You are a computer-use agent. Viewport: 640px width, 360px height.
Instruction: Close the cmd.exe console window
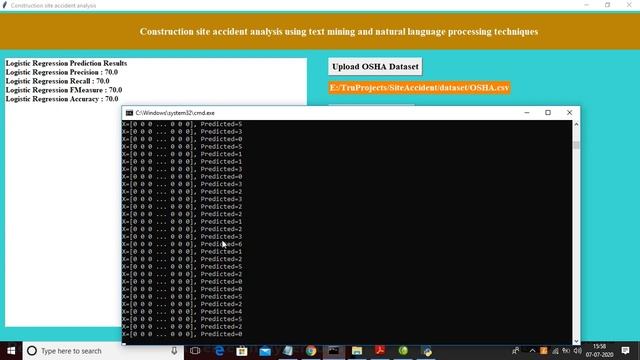[569, 113]
